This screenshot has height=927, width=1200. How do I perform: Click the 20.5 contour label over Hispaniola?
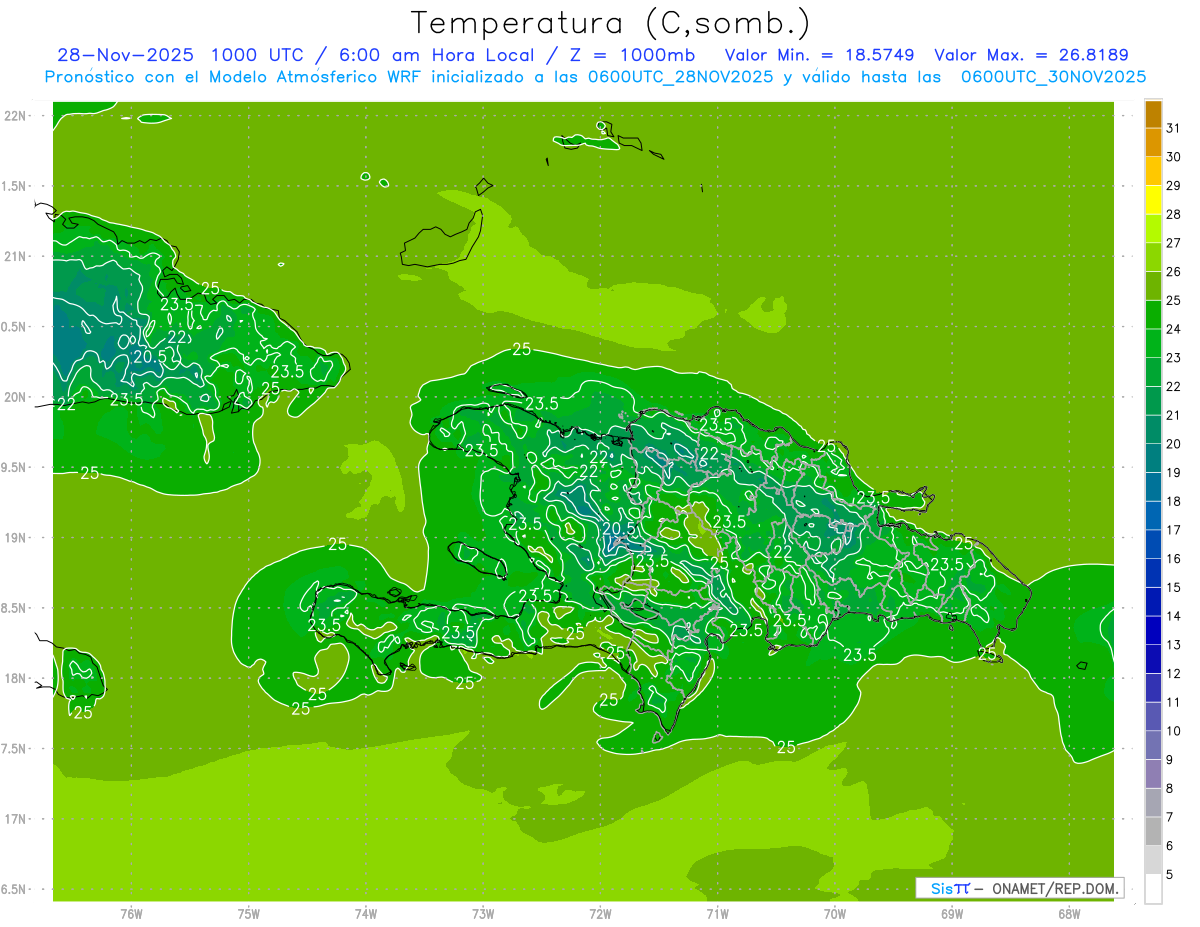(618, 528)
